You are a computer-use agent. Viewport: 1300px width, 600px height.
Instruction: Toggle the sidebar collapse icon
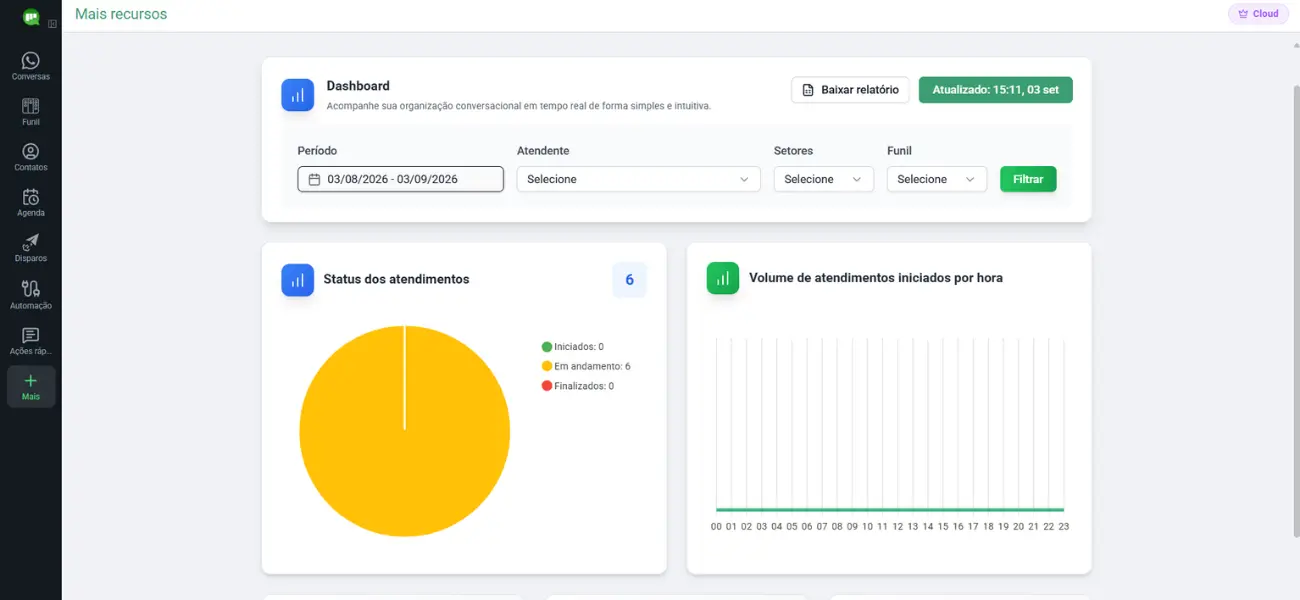click(x=52, y=24)
